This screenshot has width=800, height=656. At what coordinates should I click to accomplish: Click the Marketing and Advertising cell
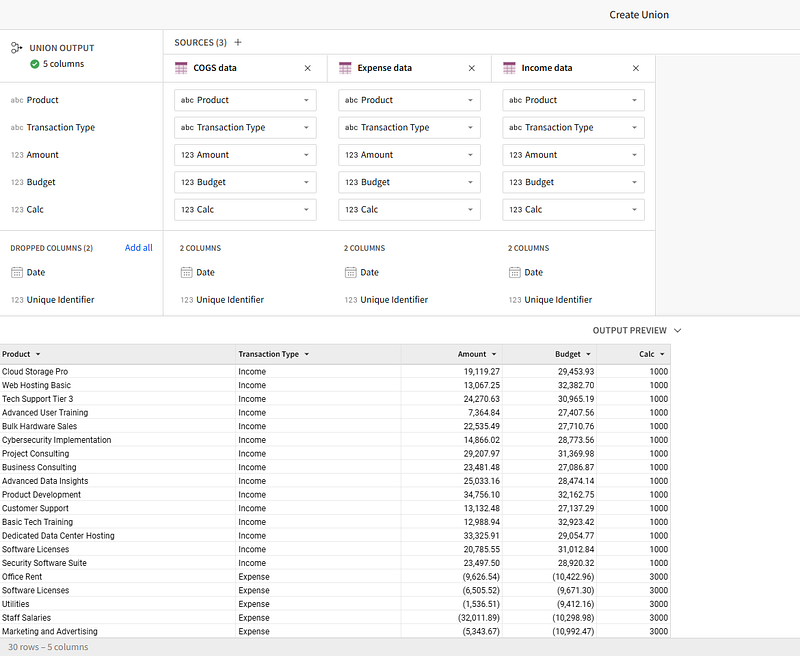coord(118,631)
